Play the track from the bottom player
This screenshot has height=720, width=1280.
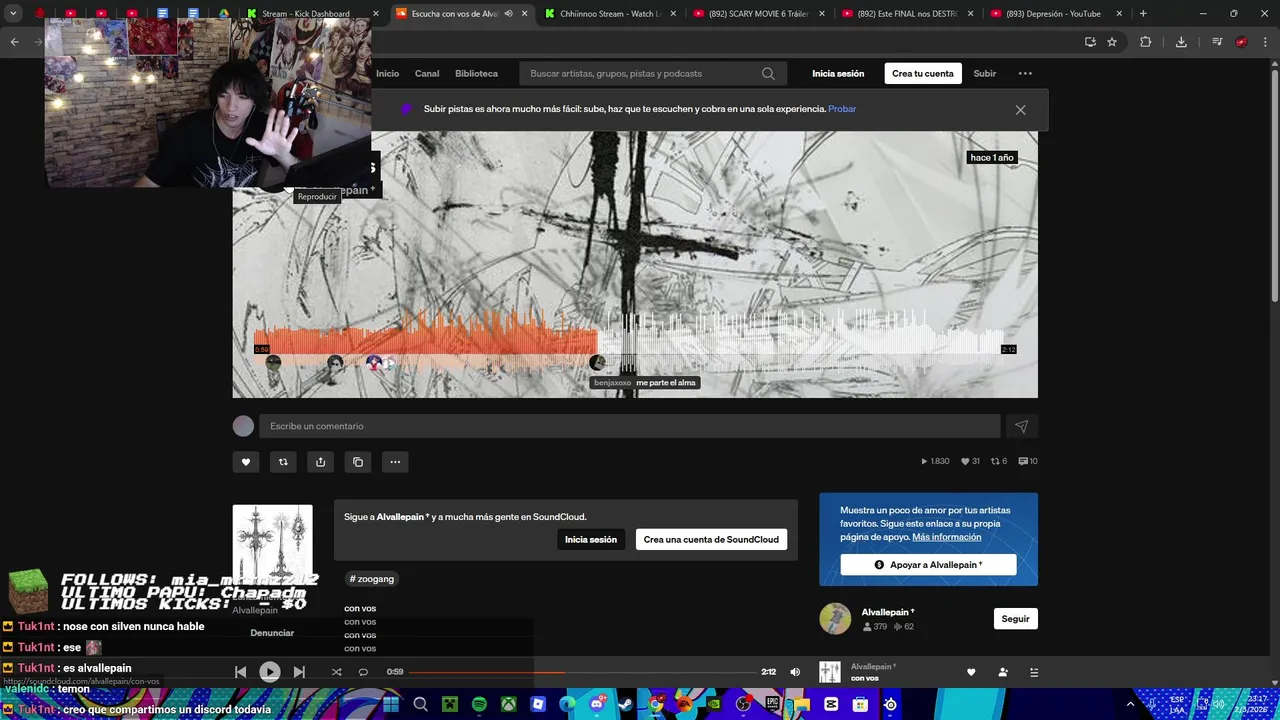[270, 672]
